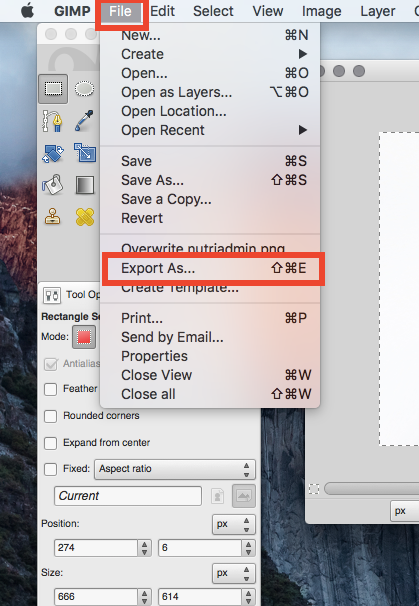The image size is (419, 606).
Task: Tick the Rounded corners checkbox
Action: (51, 416)
